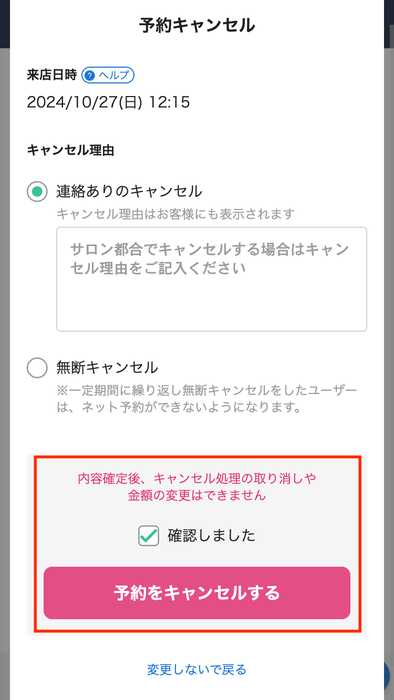Select the 連絡ありのキャンセル radio button
Screen dimensions: 394x700
click(37, 192)
